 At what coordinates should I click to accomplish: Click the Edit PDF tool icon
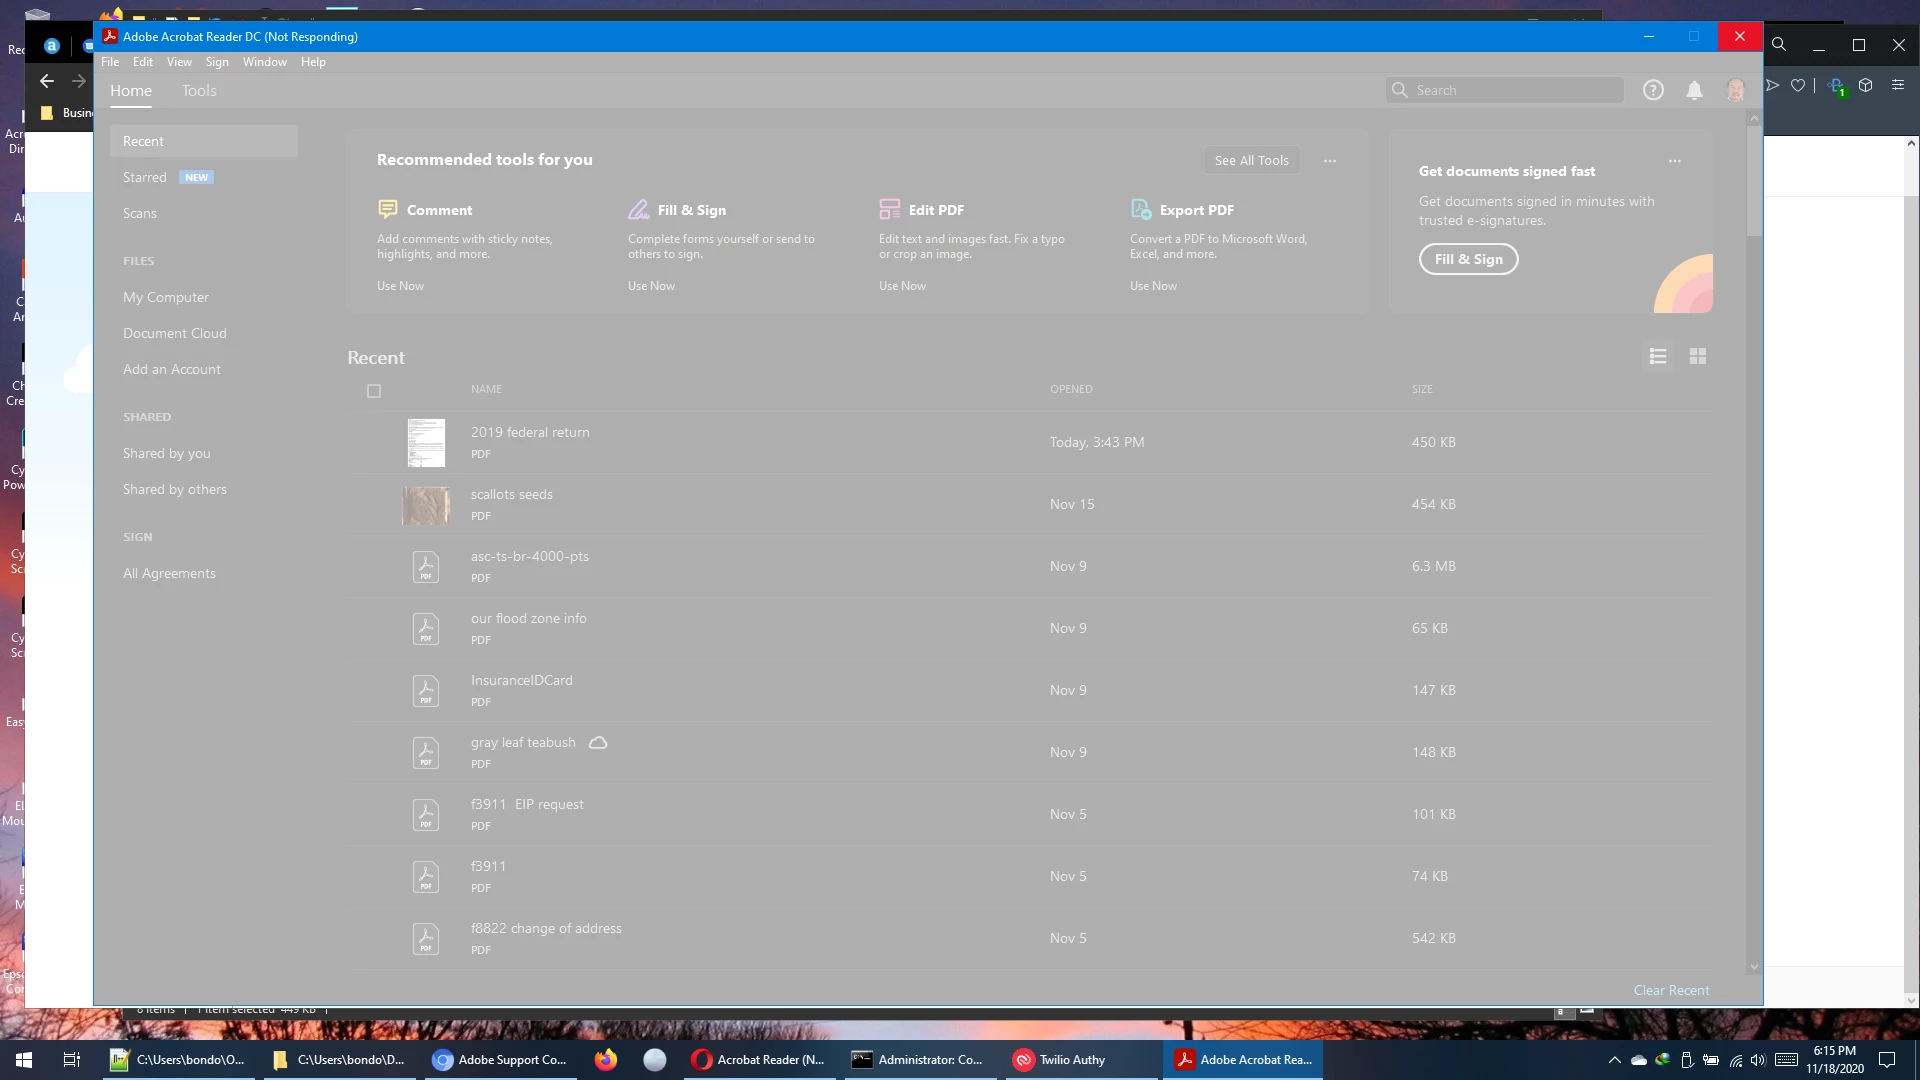click(889, 209)
